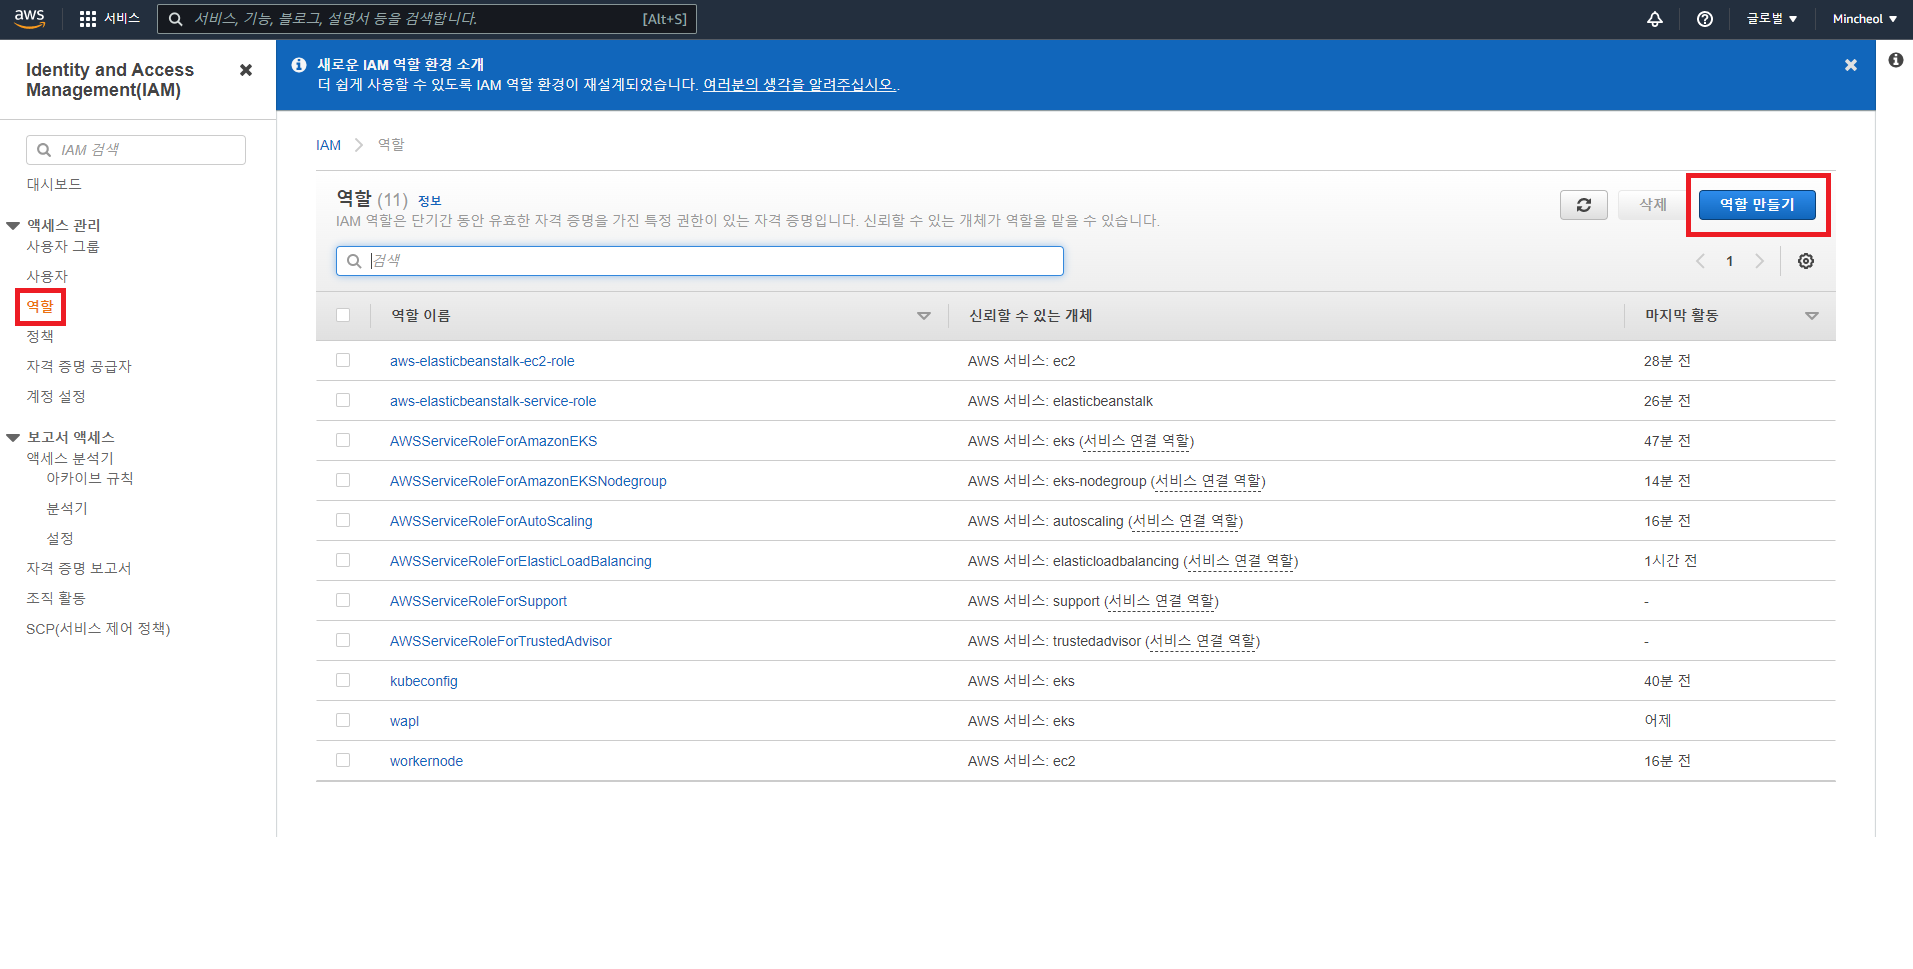Open the workernode role link

(x=426, y=761)
